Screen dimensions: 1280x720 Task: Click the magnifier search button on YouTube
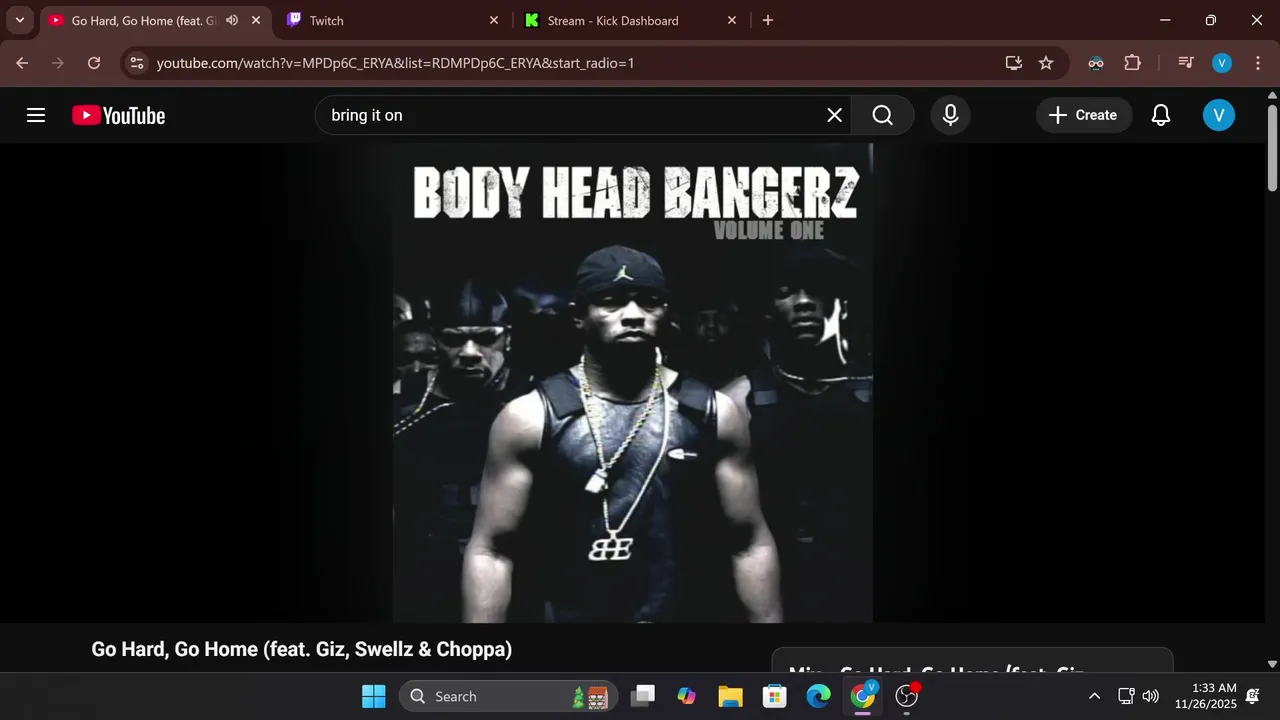[882, 115]
